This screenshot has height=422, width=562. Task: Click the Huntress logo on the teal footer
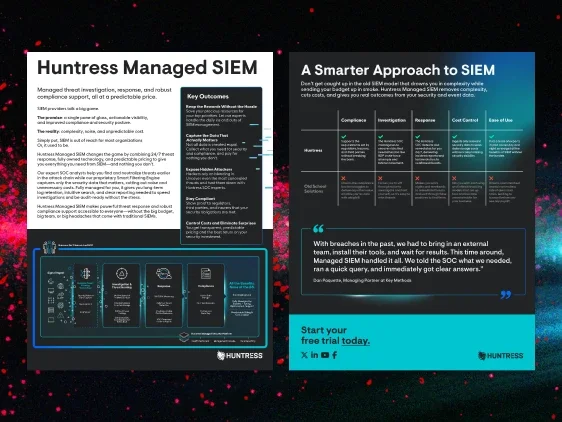[x=500, y=356]
